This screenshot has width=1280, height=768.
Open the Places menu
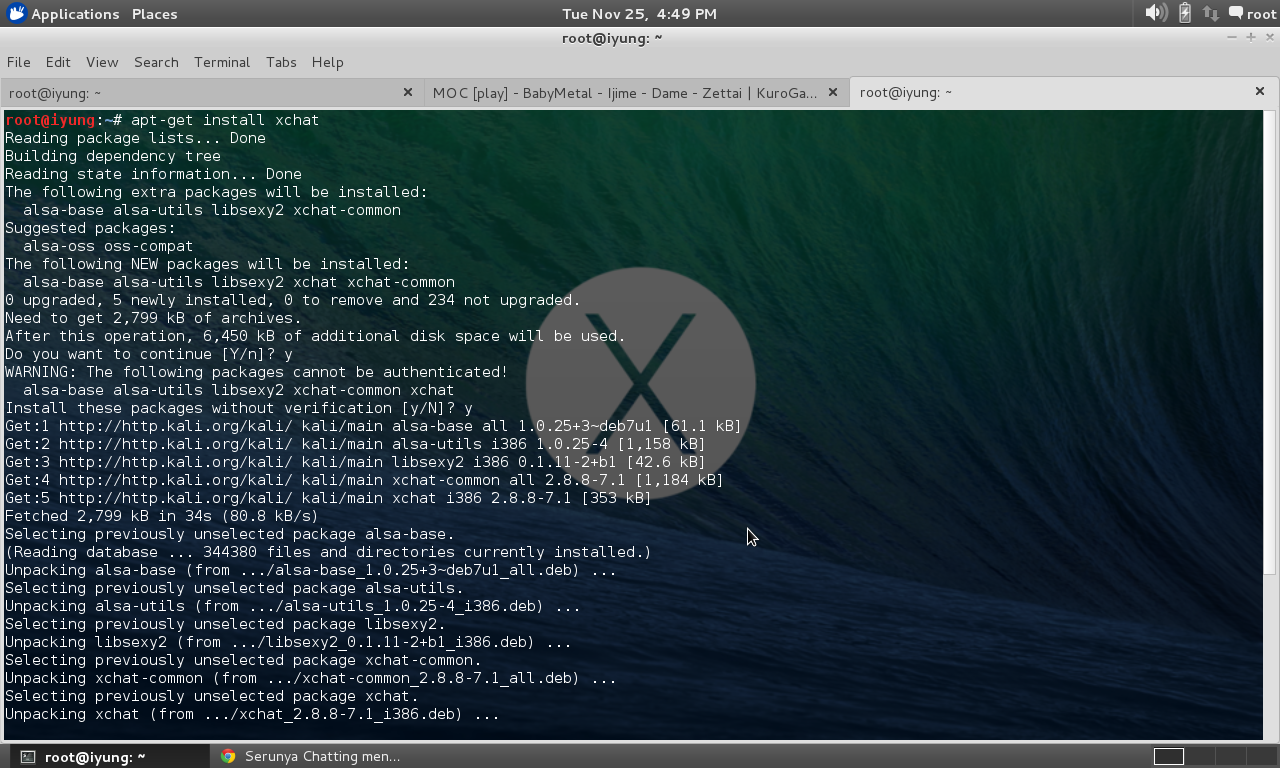153,13
